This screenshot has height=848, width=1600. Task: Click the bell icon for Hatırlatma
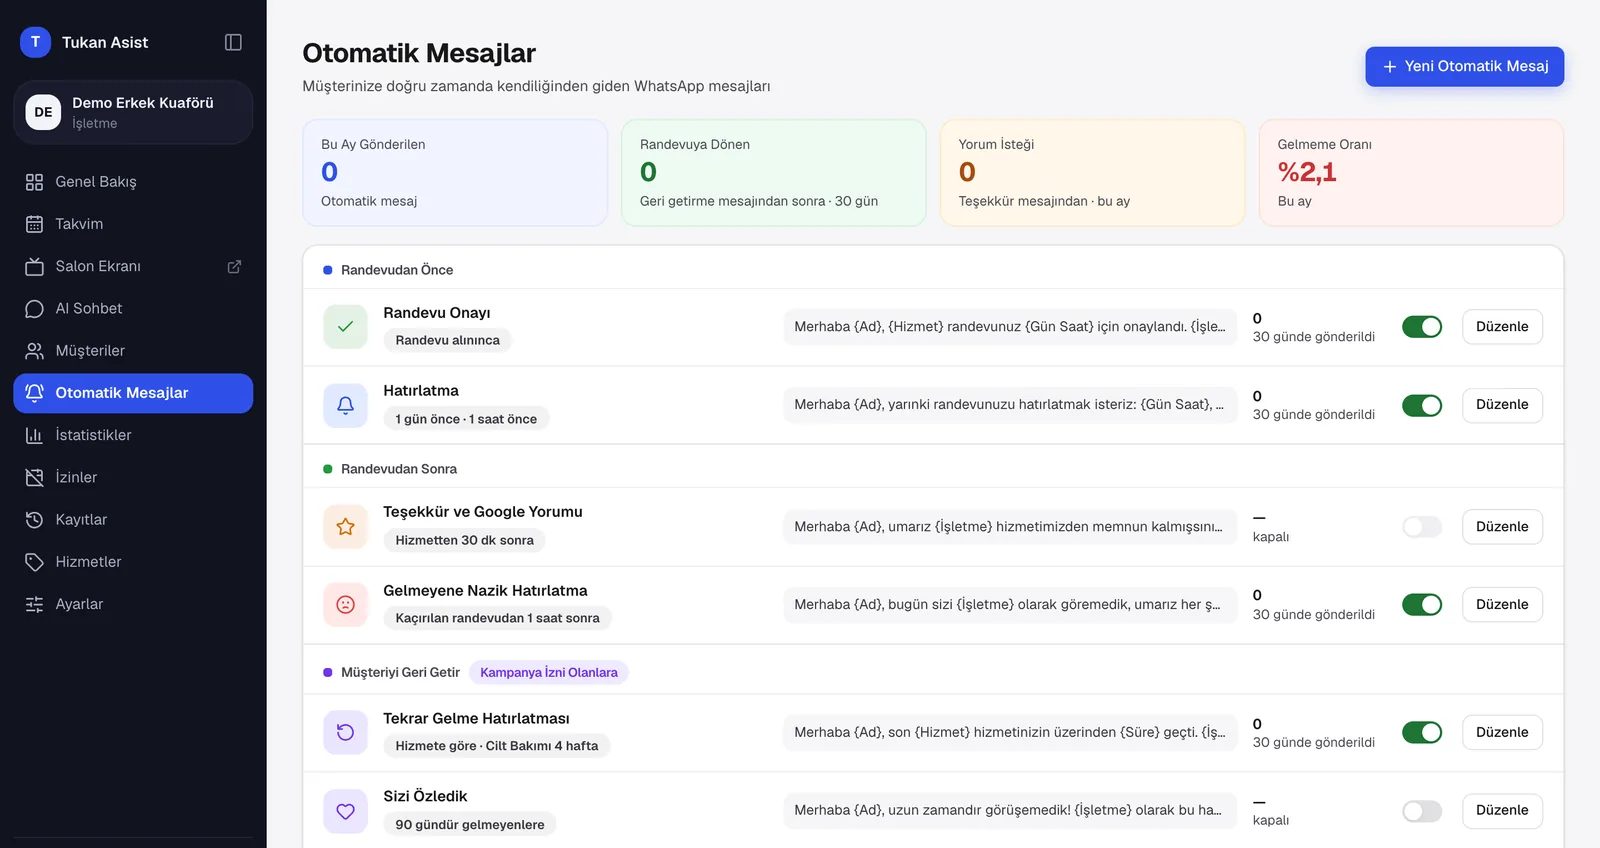click(345, 405)
